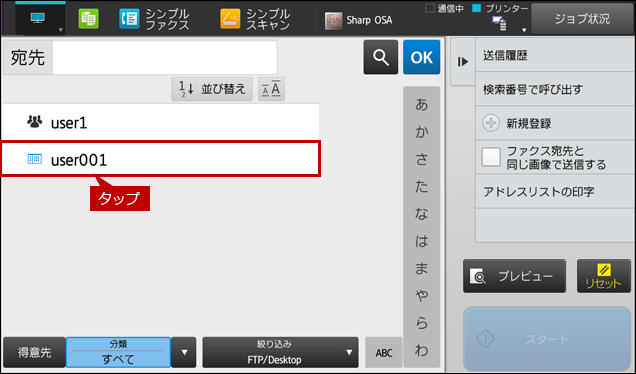Confirm with the OK button

(x=421, y=57)
